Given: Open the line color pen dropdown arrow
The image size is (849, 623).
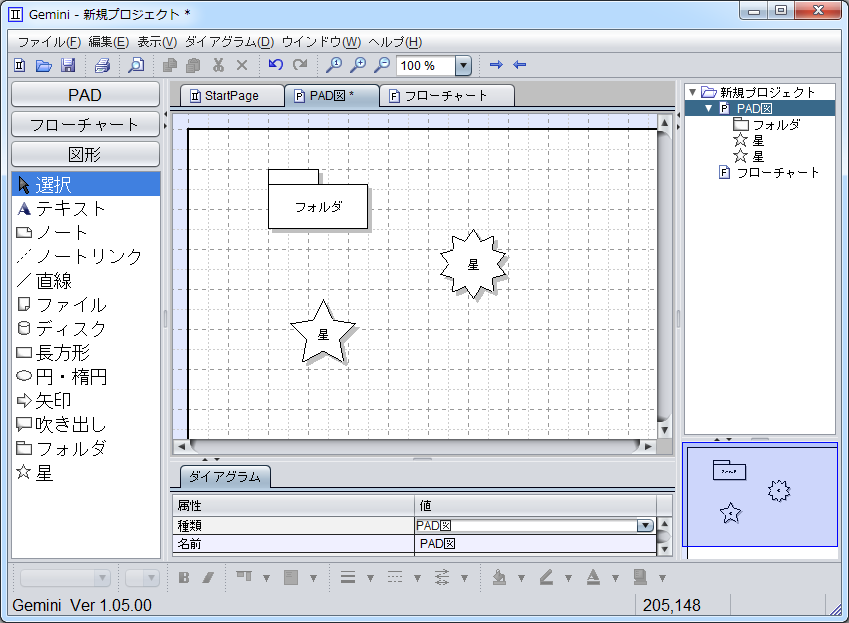Looking at the screenshot, I should [x=568, y=578].
